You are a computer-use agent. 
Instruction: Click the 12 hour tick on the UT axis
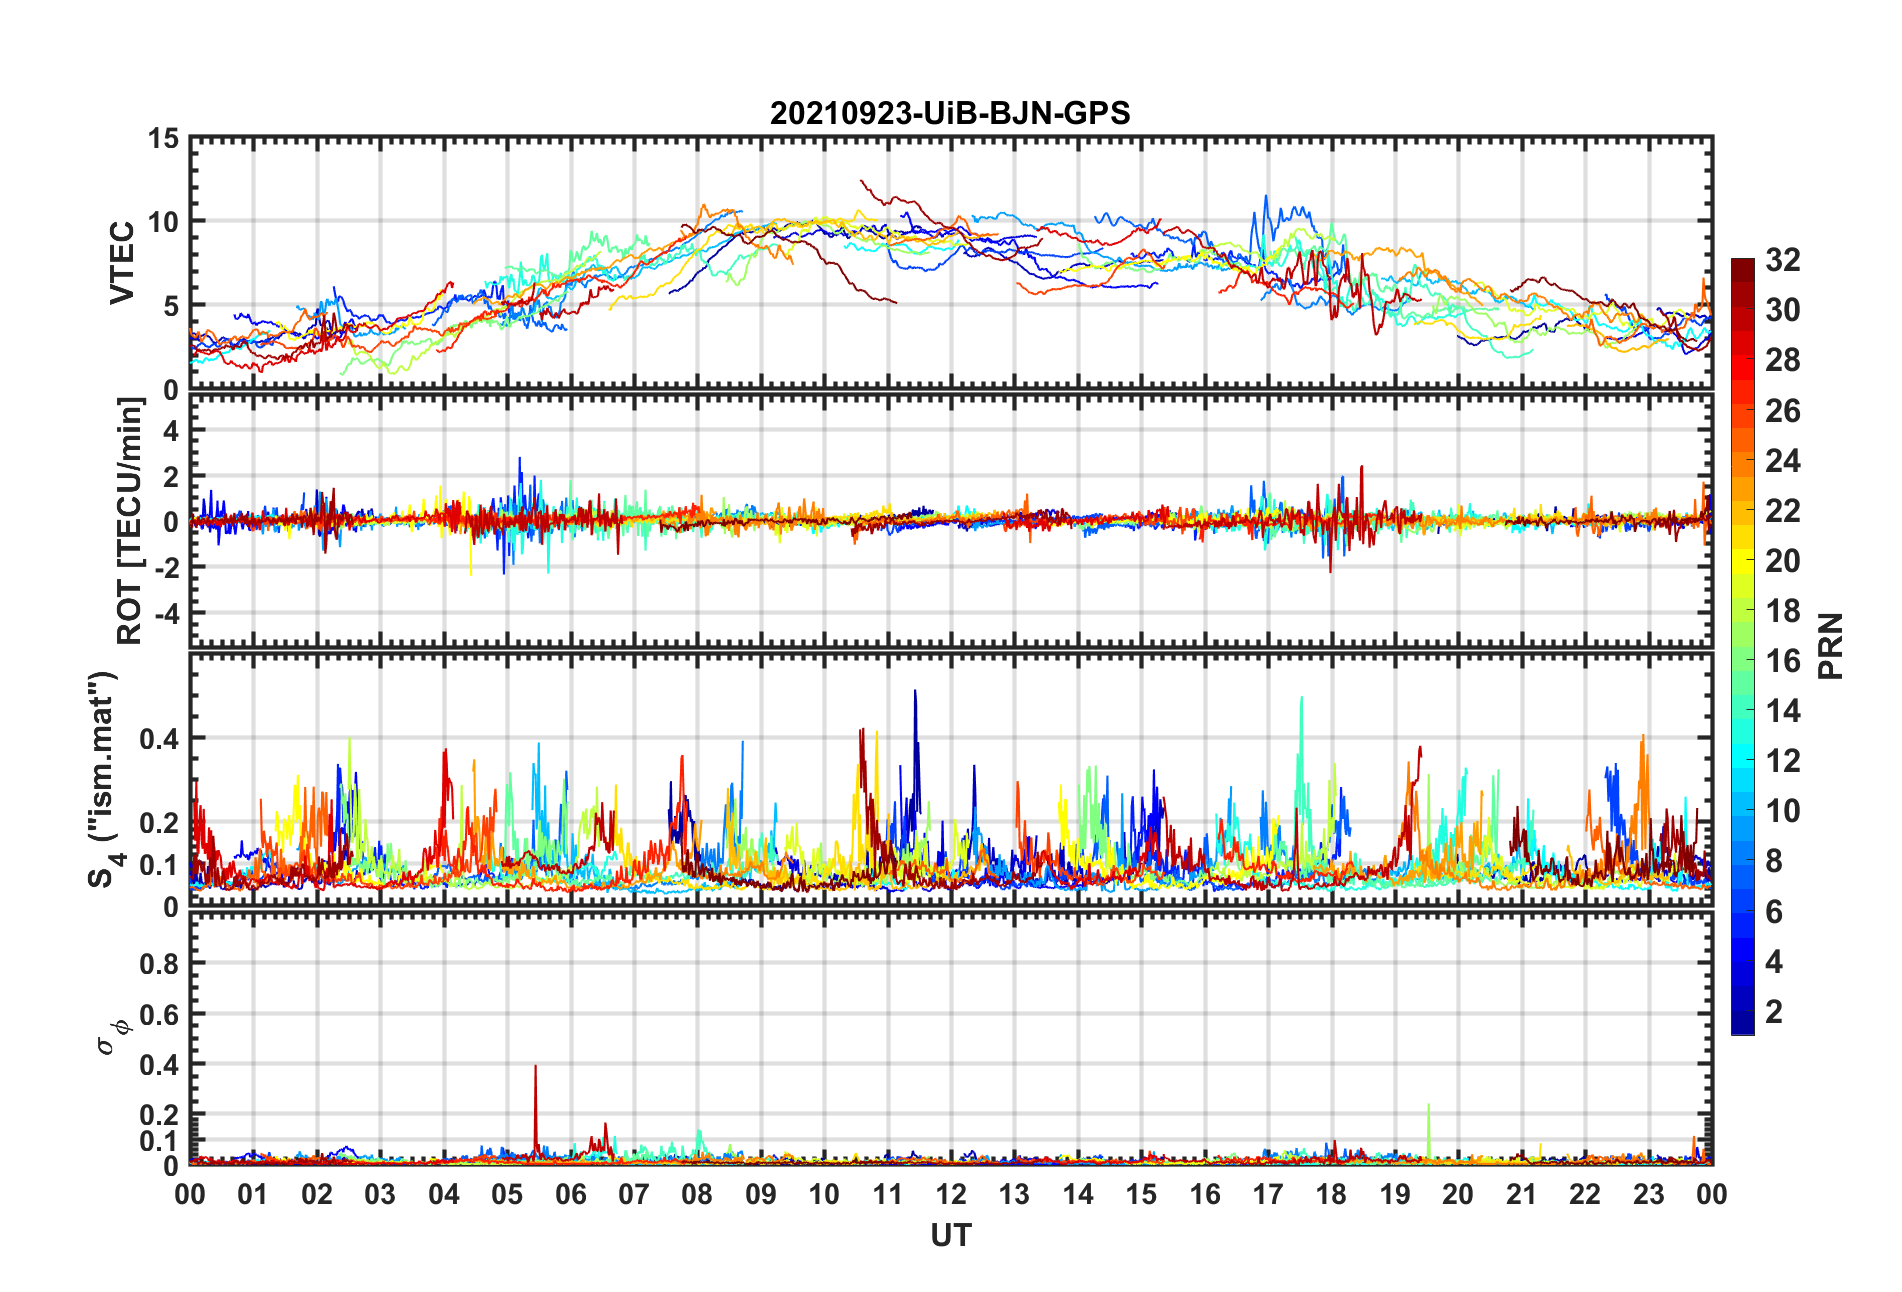950,1194
